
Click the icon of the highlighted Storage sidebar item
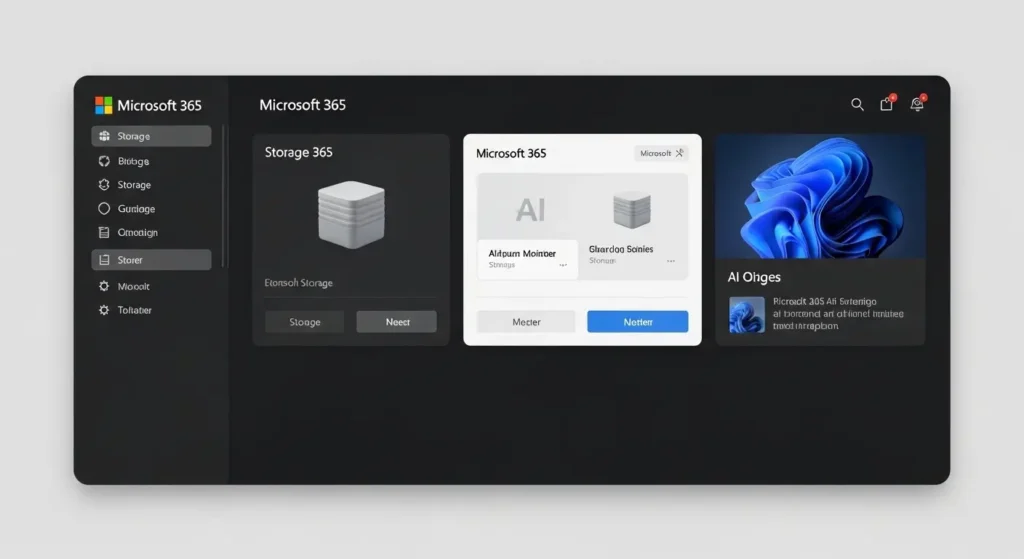(104, 136)
